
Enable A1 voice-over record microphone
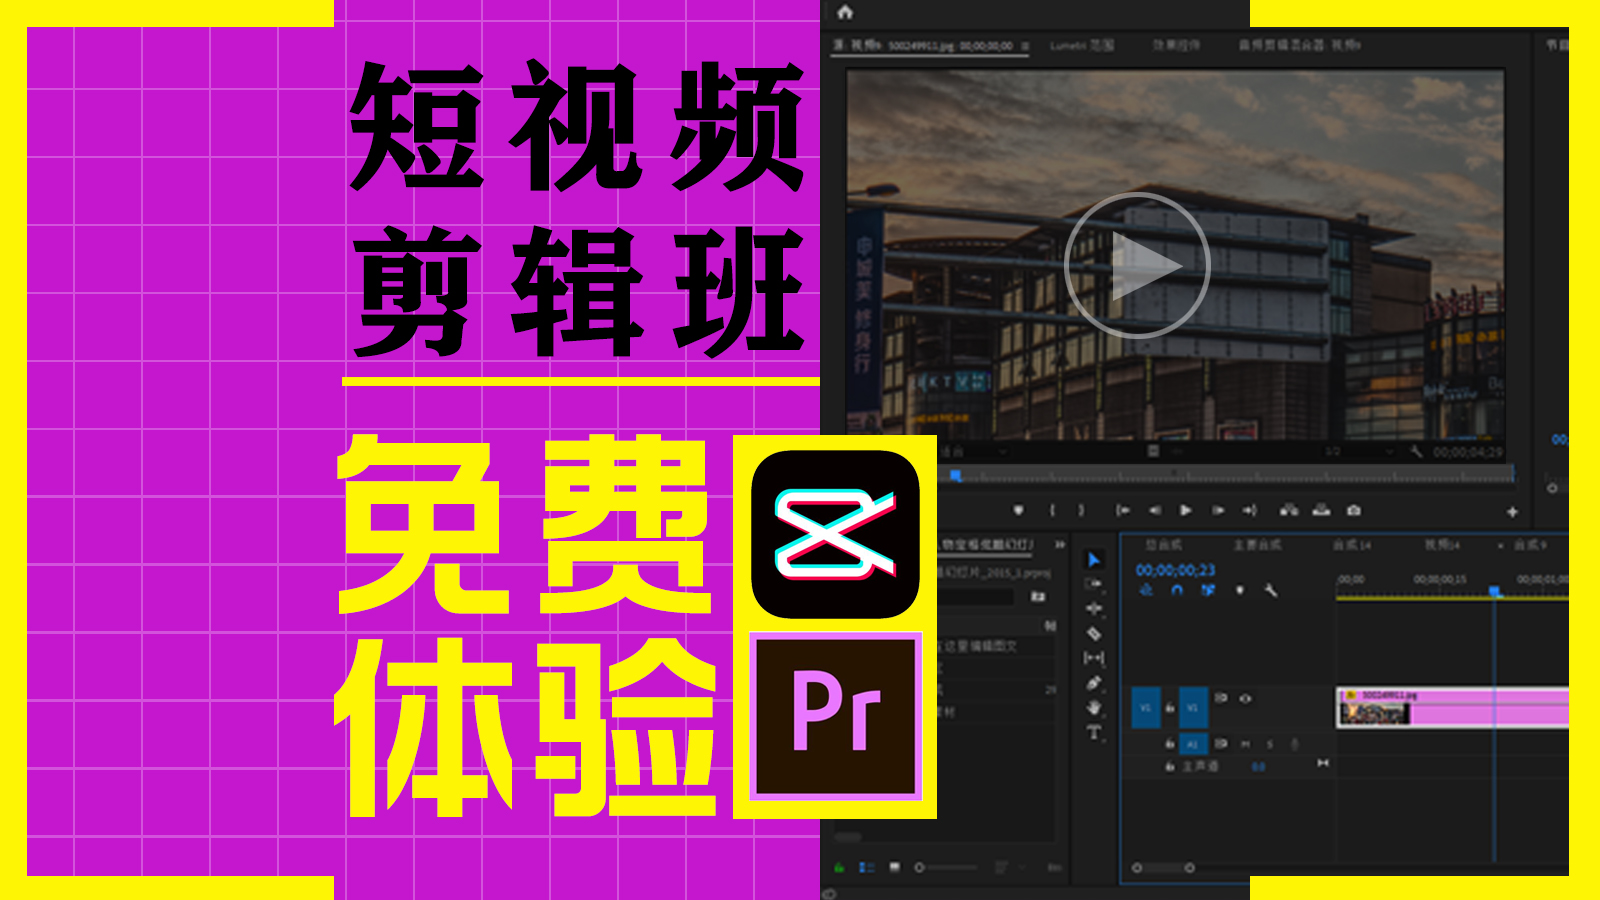[x=1295, y=744]
